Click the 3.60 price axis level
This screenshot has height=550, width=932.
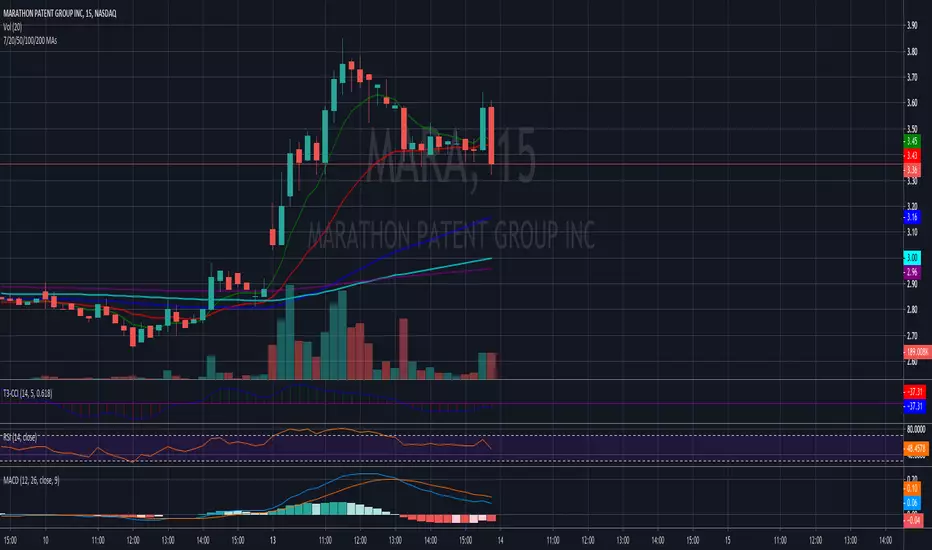(912, 103)
